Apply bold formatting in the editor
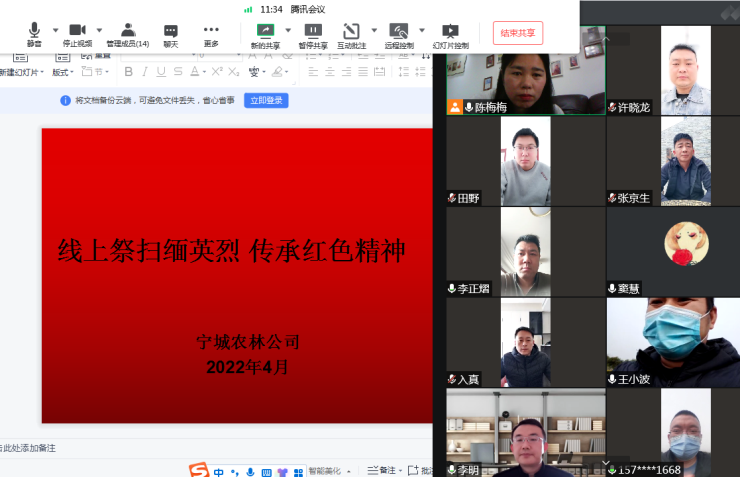The height and width of the screenshot is (477, 740). click(129, 72)
